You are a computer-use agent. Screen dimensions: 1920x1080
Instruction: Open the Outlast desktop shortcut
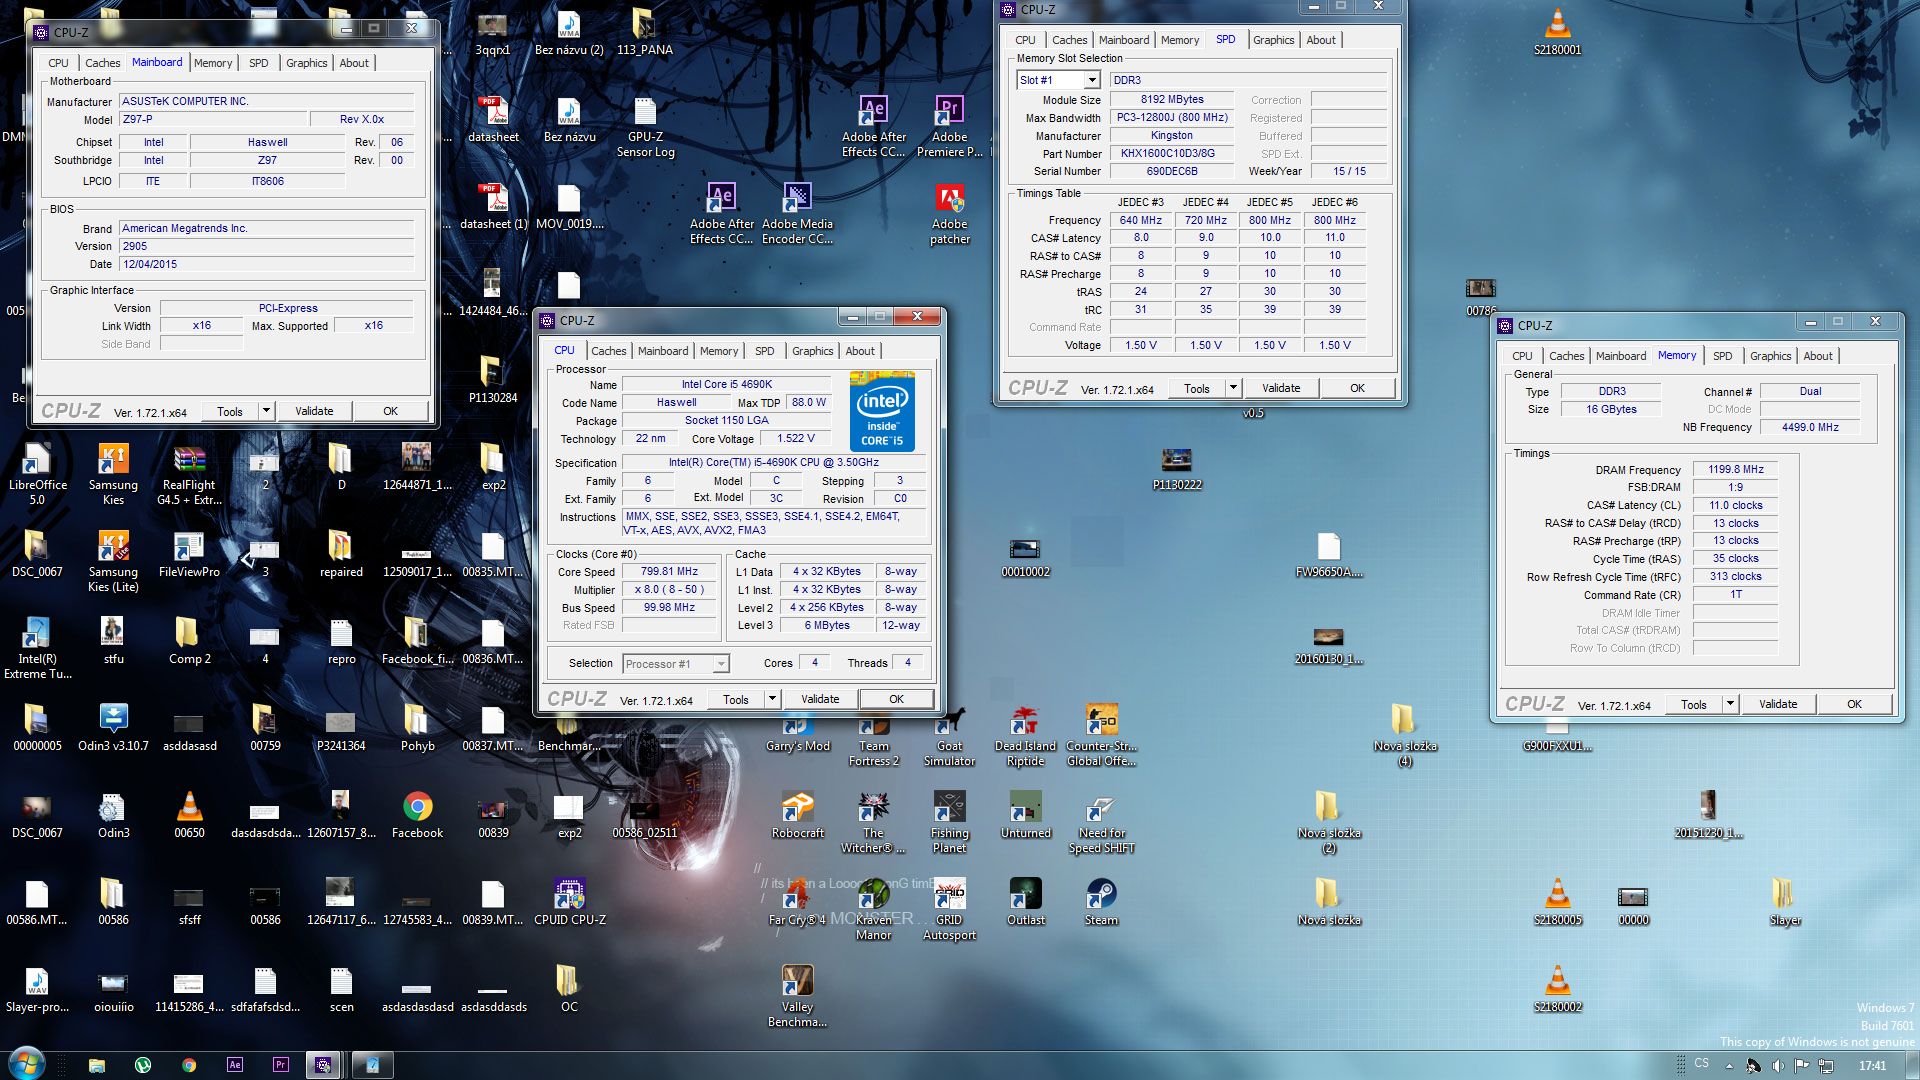coord(1025,901)
